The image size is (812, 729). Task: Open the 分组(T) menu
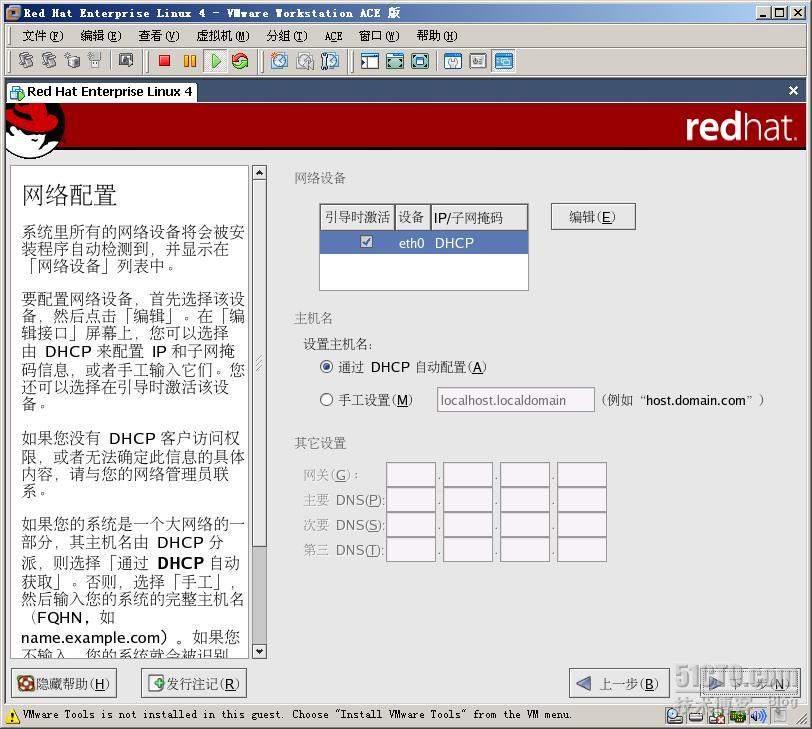287,36
